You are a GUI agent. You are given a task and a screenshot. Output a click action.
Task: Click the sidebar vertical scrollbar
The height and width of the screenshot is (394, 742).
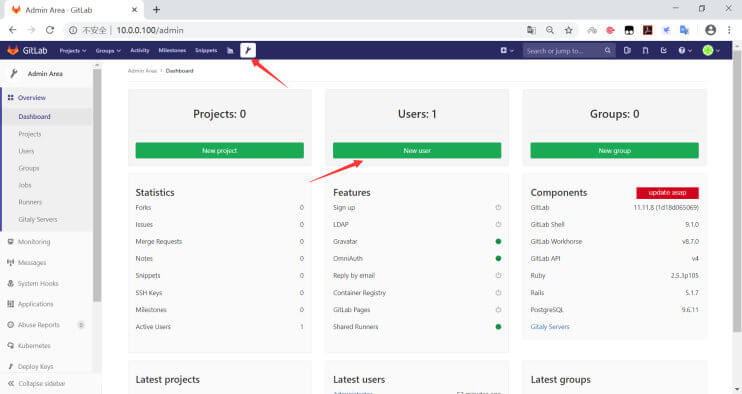pos(97,184)
